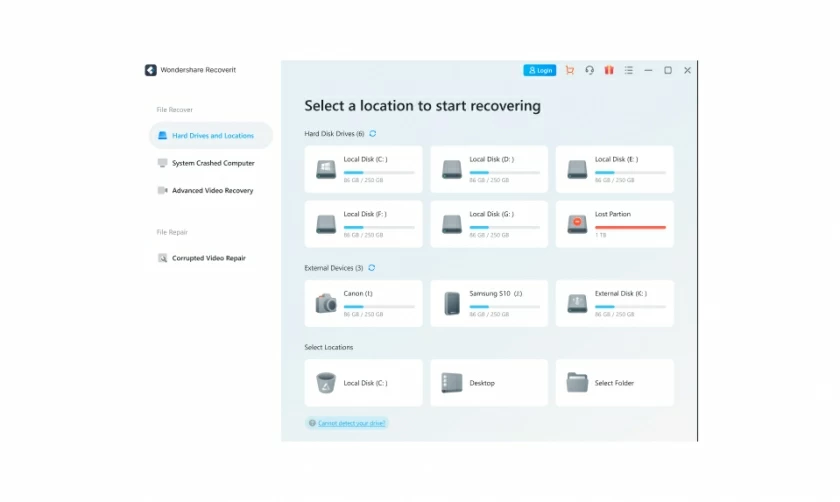This screenshot has height=502, width=840.
Task: Click the External Devices (3) heading
Action: (334, 268)
